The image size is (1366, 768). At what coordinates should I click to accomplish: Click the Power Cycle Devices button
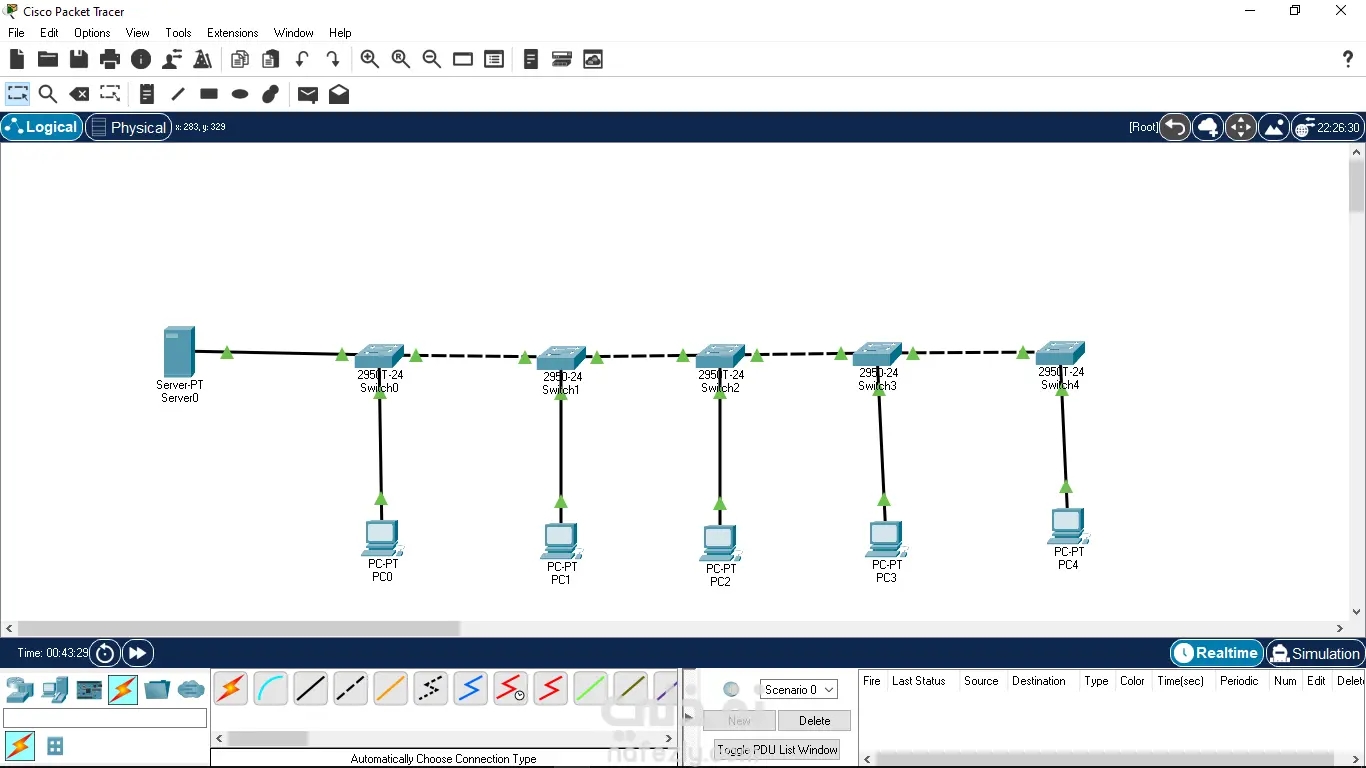coord(105,654)
